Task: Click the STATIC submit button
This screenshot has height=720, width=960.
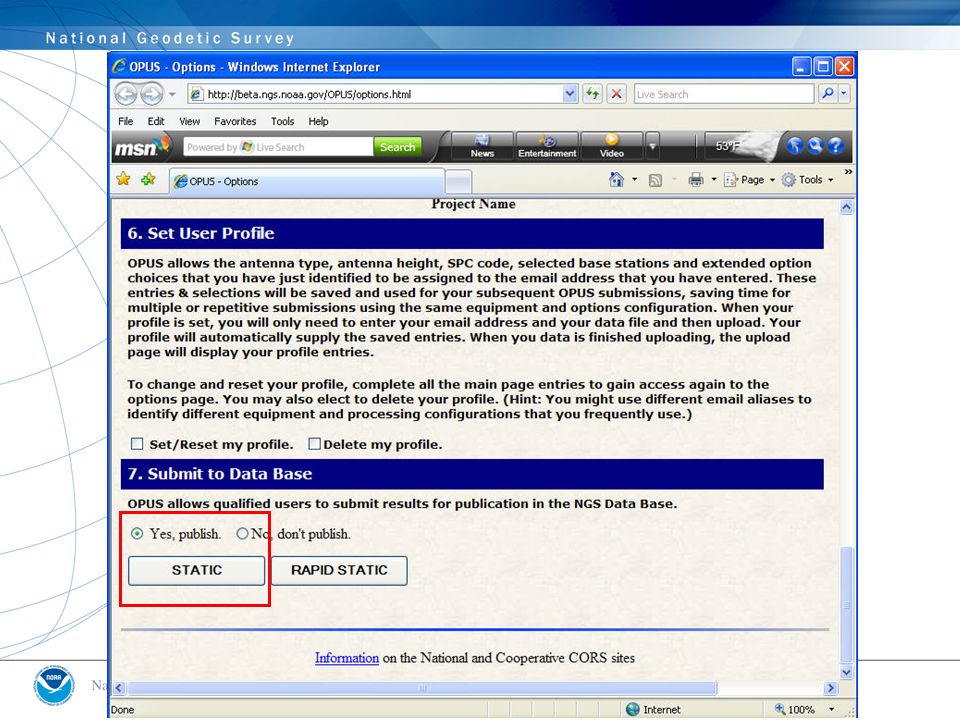Action: pyautogui.click(x=197, y=570)
